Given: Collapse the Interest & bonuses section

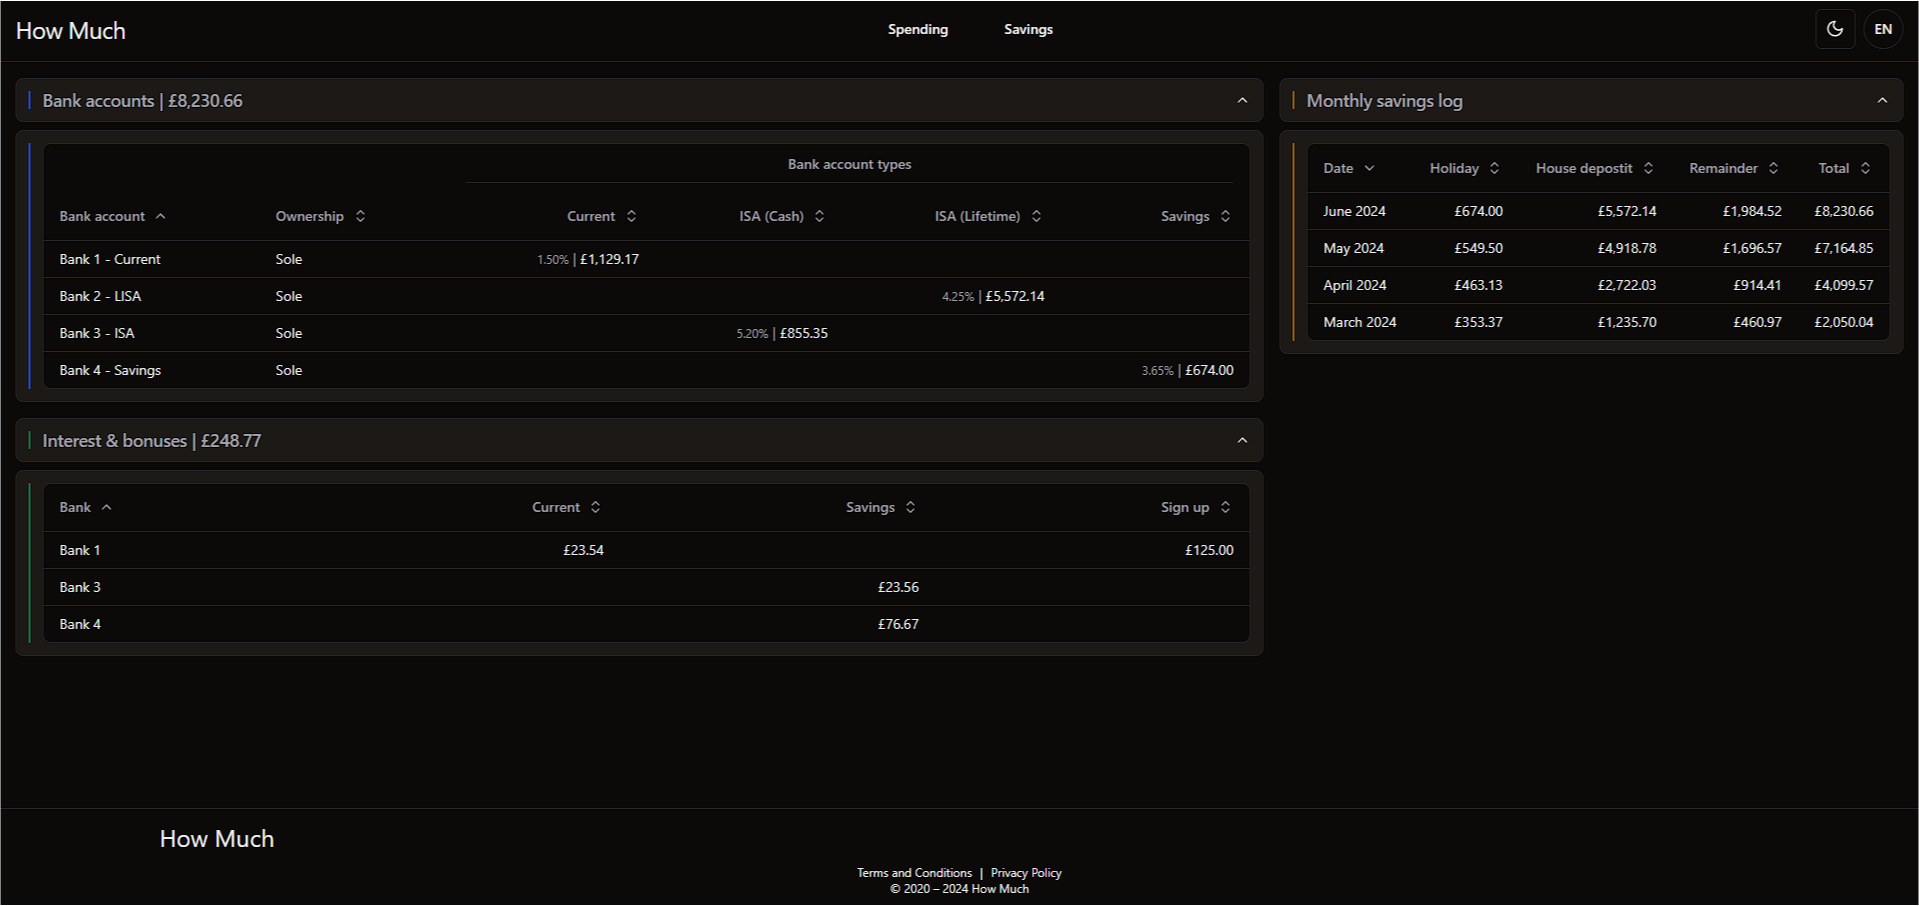Looking at the screenshot, I should (1242, 440).
